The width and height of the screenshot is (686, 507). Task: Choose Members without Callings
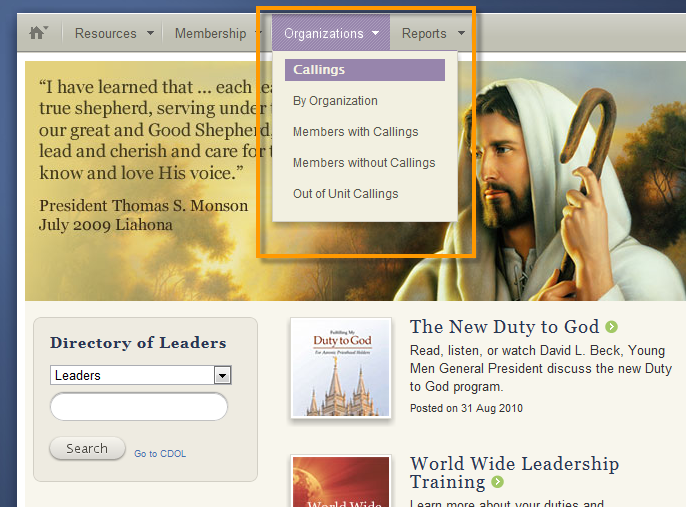364,163
